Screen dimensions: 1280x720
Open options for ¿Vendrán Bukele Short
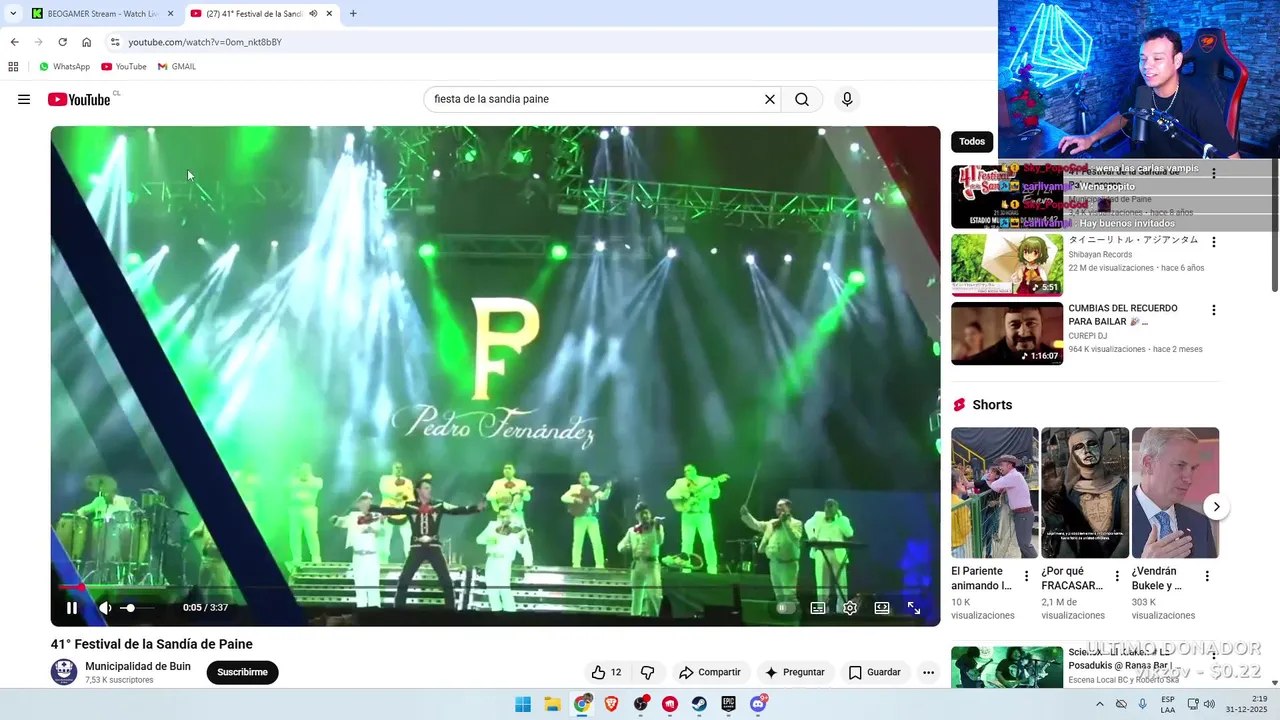(x=1207, y=576)
